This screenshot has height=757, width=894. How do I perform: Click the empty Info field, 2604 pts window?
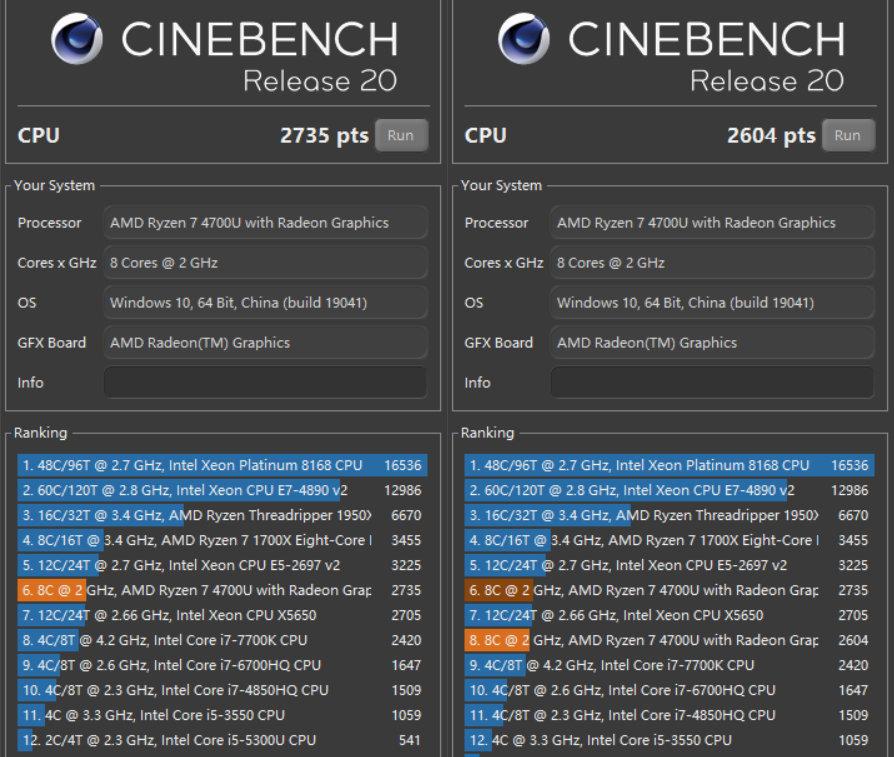(x=713, y=382)
